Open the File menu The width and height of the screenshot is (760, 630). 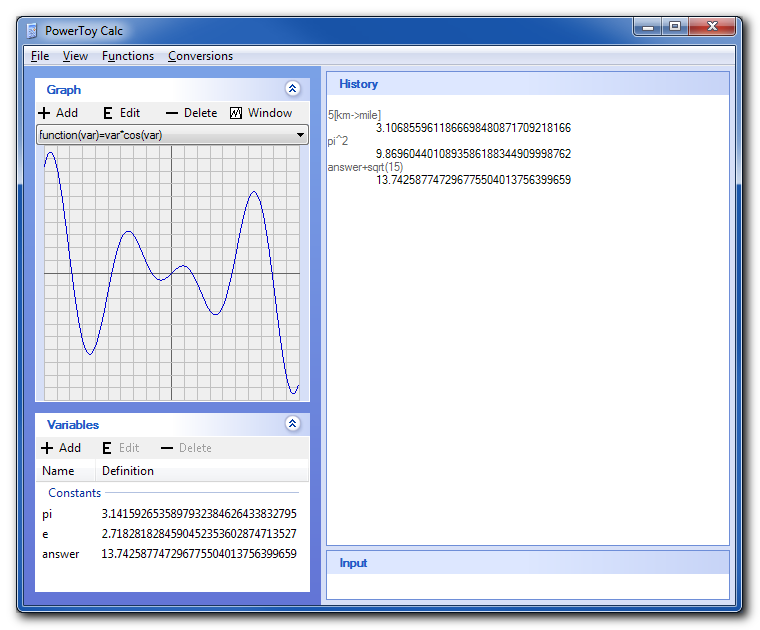[40, 56]
